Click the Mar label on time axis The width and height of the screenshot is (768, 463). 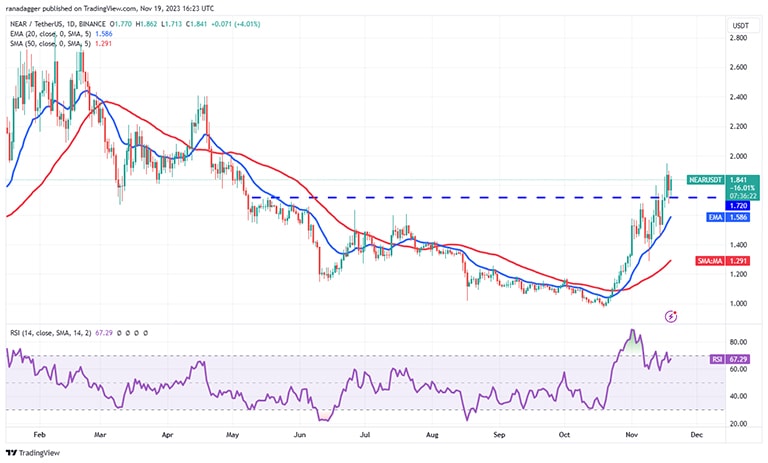pyautogui.click(x=100, y=435)
